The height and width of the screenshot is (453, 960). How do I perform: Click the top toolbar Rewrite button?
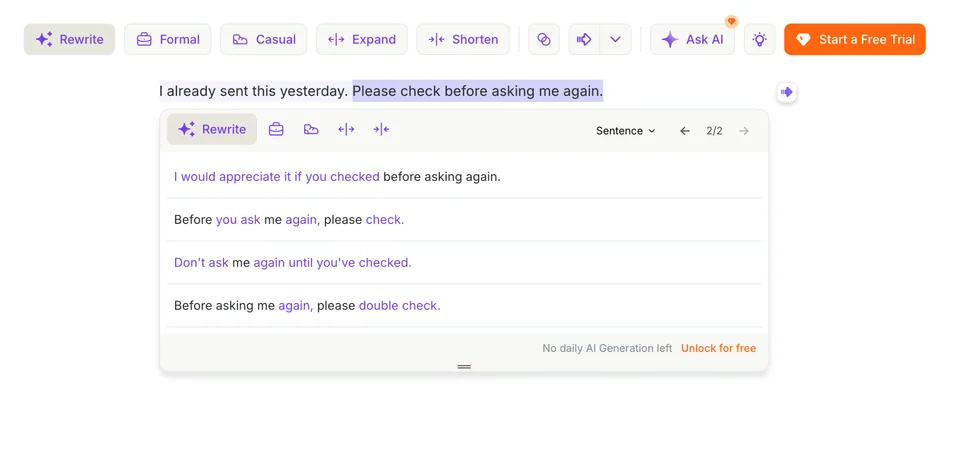(69, 39)
